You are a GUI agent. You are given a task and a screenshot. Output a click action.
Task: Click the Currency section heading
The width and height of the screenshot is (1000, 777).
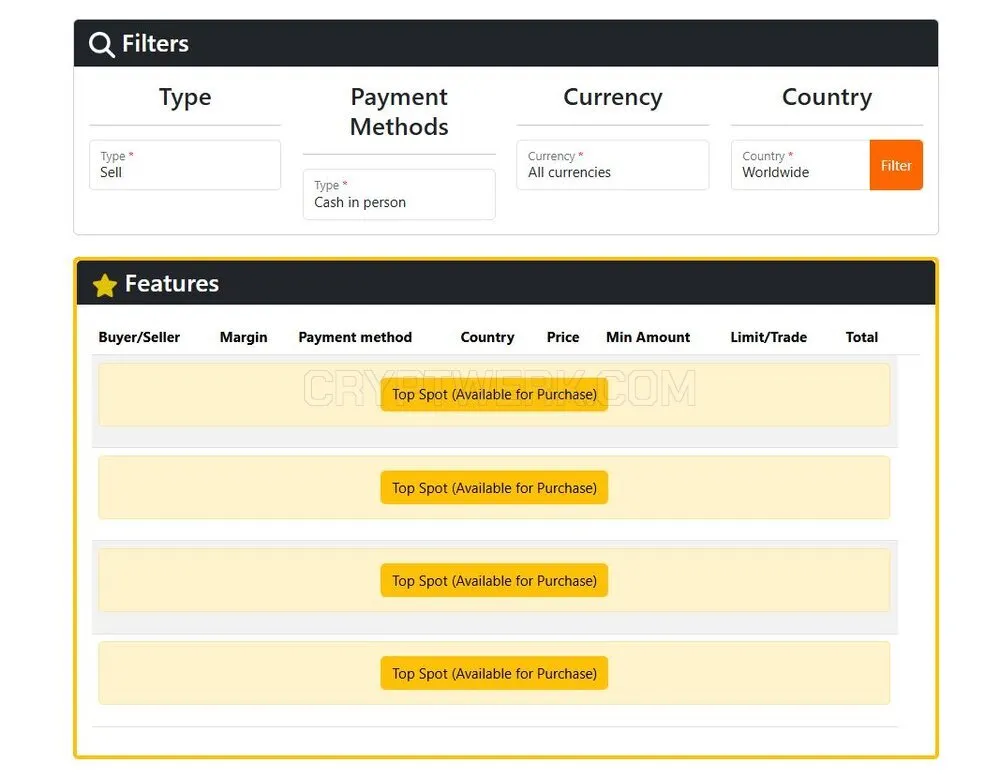pyautogui.click(x=613, y=97)
